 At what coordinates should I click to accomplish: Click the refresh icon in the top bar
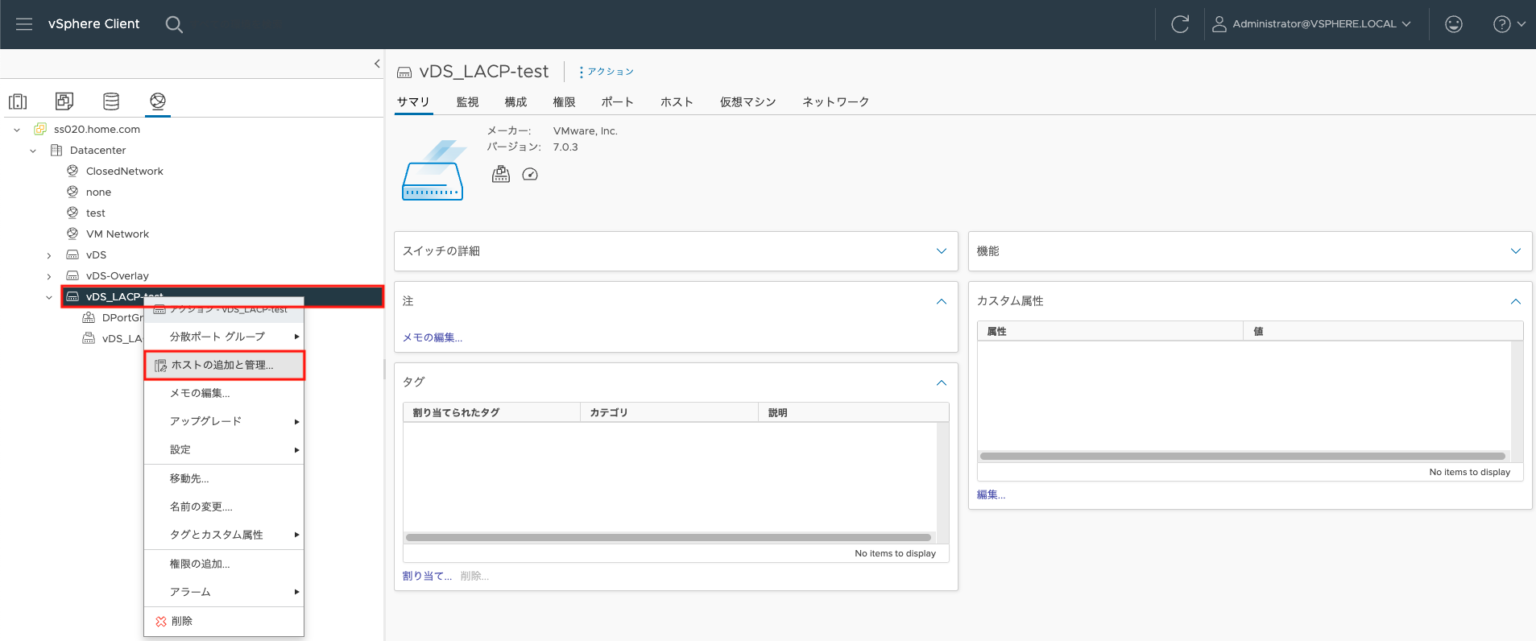click(x=1178, y=23)
